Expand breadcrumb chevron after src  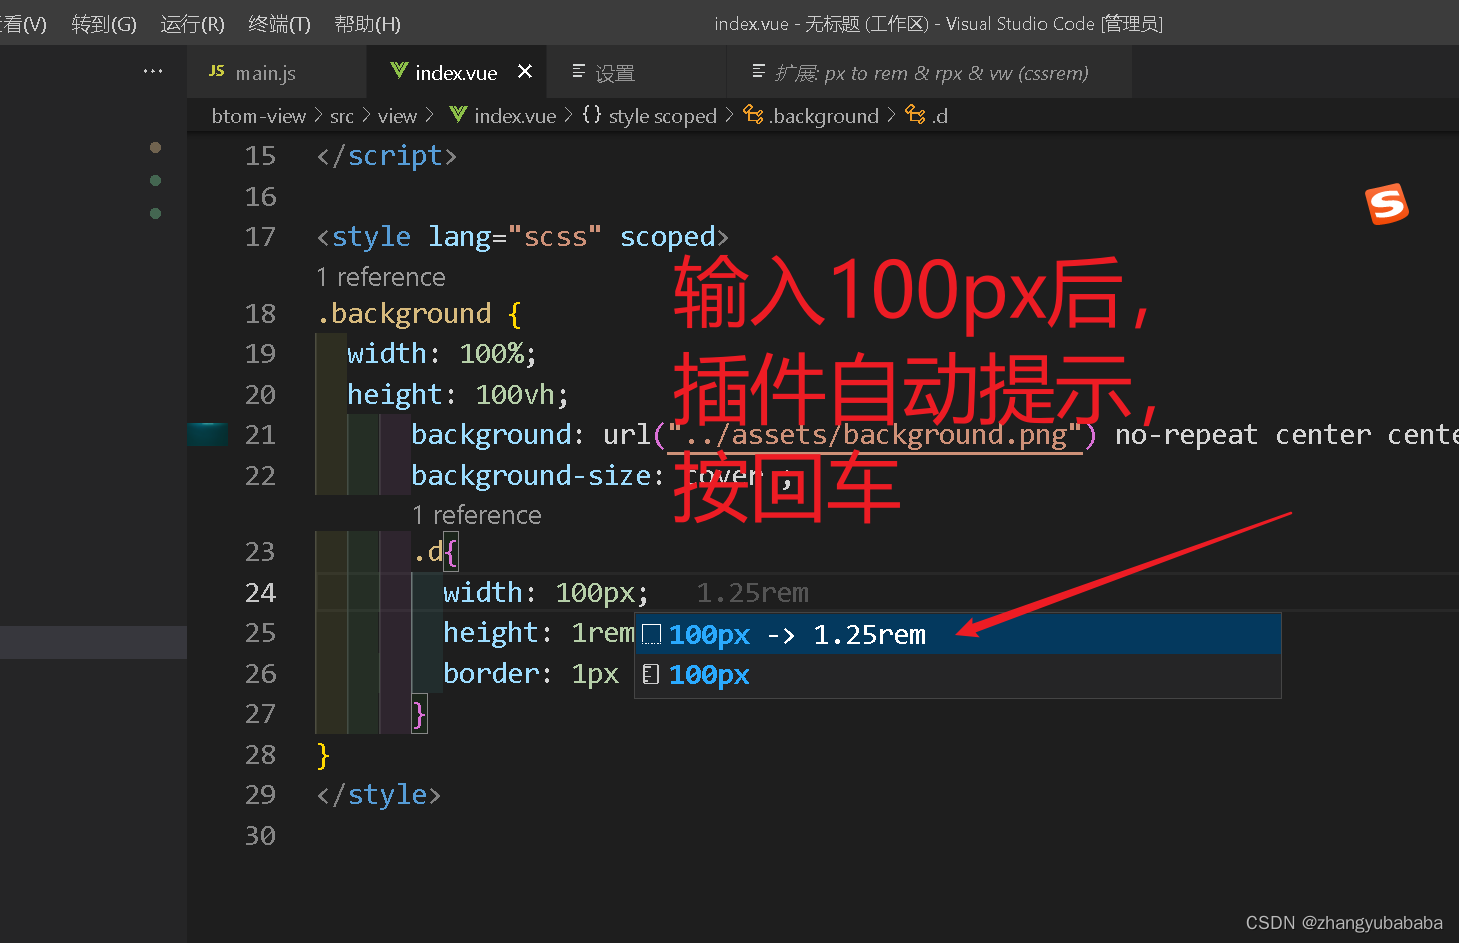366,116
